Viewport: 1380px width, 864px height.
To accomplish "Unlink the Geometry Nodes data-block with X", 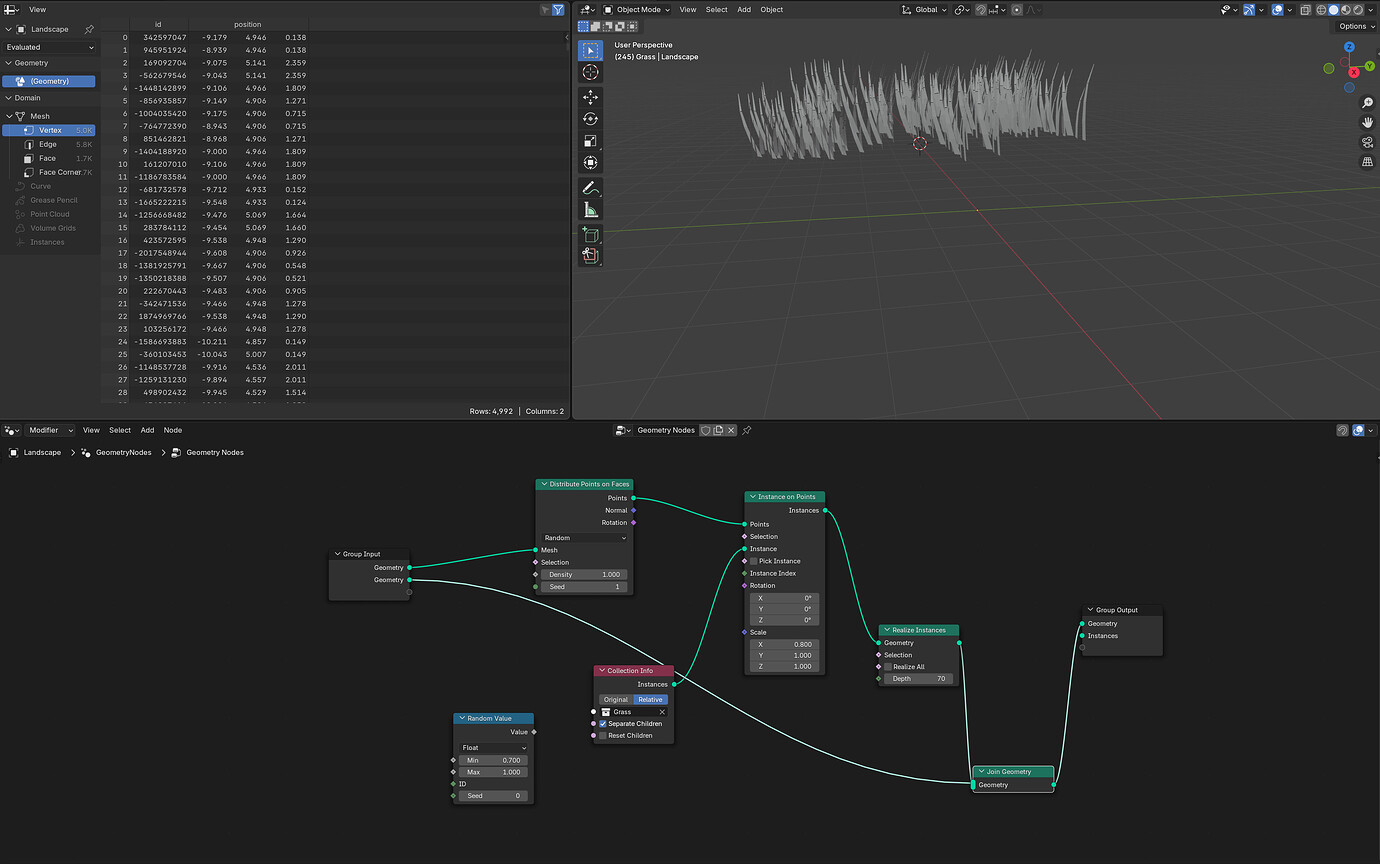I will point(731,430).
